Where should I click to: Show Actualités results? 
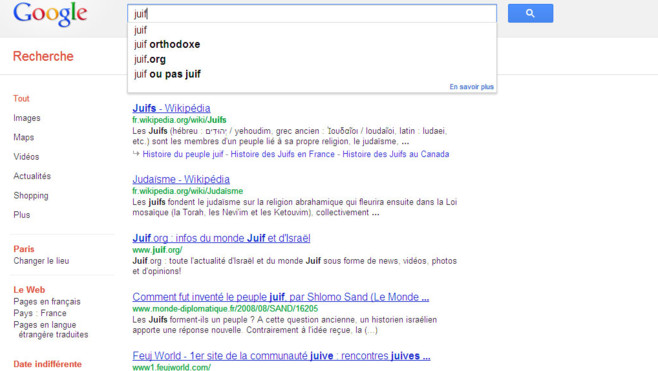(32, 176)
